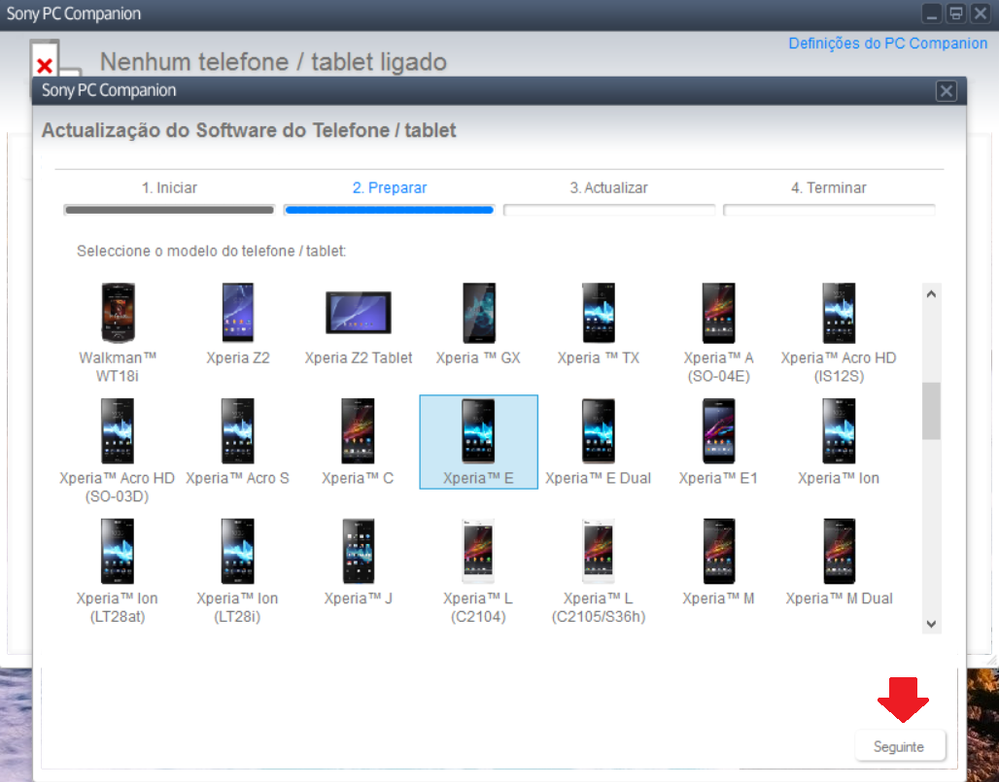Pick the Xperia GX phone
999x782 pixels.
[x=478, y=314]
